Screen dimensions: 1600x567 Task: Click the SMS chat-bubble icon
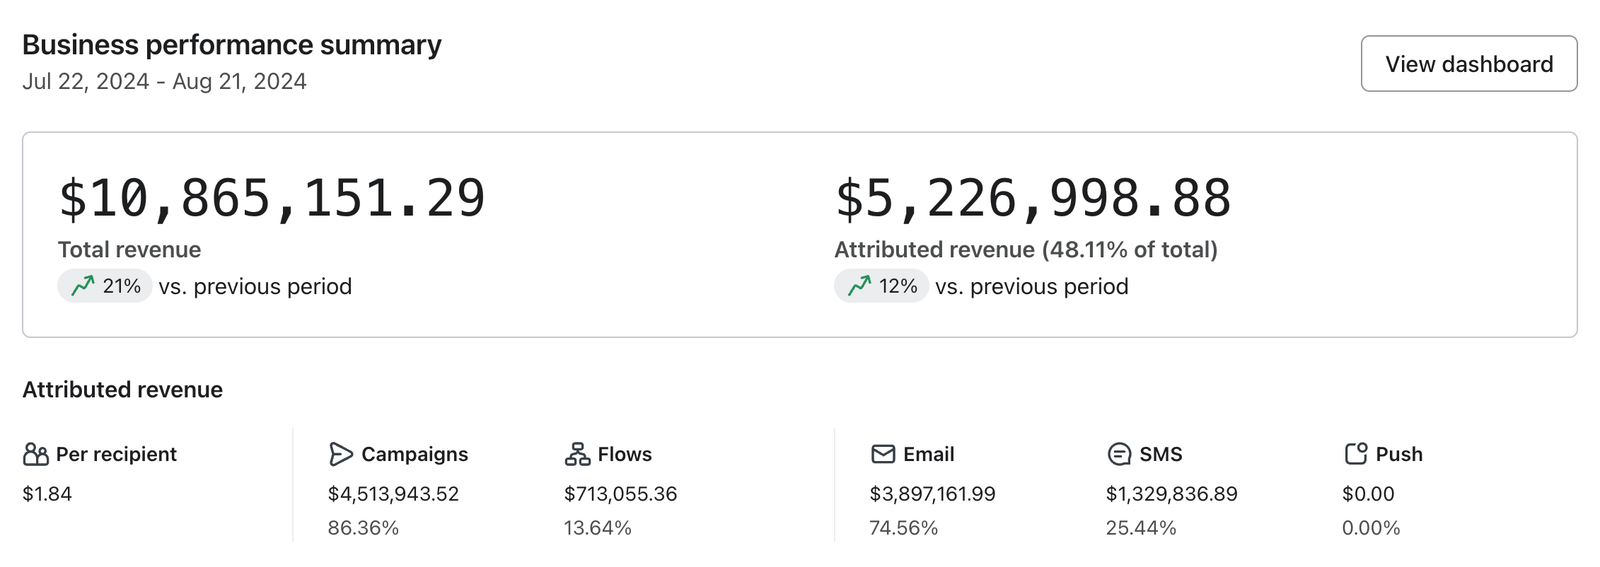(x=1119, y=455)
